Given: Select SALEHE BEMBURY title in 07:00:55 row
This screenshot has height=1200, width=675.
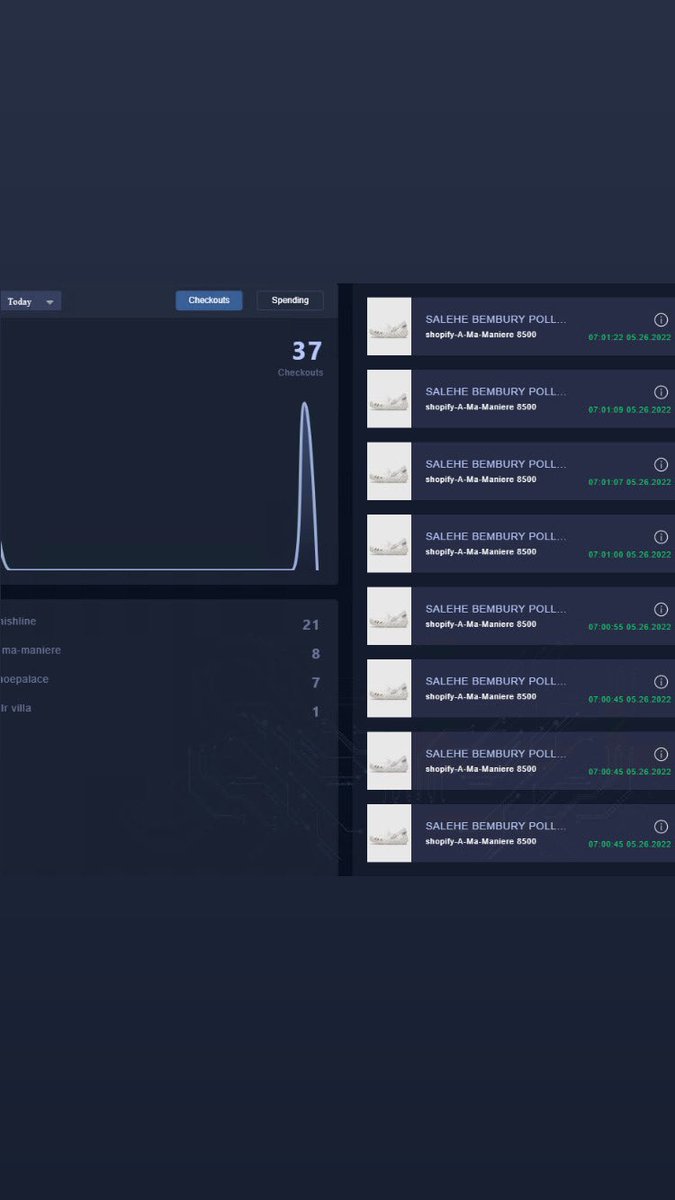Looking at the screenshot, I should click(496, 609).
